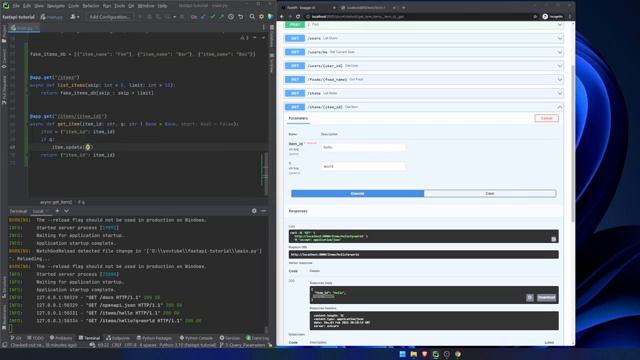Open Chrome icon on the taskbar
The image size is (640, 360).
458,354
